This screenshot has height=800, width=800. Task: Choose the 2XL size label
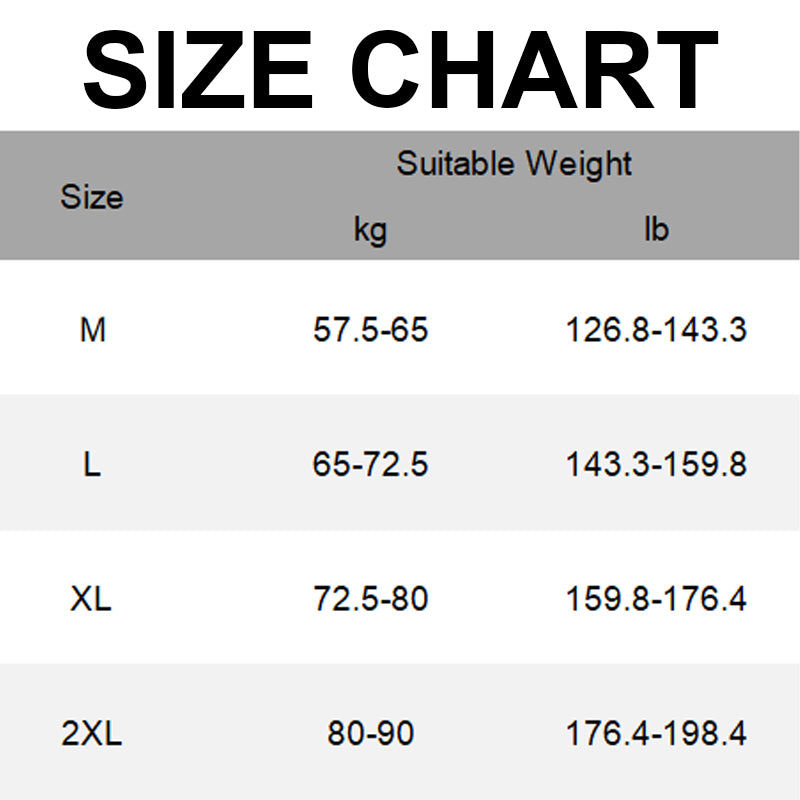(92, 734)
